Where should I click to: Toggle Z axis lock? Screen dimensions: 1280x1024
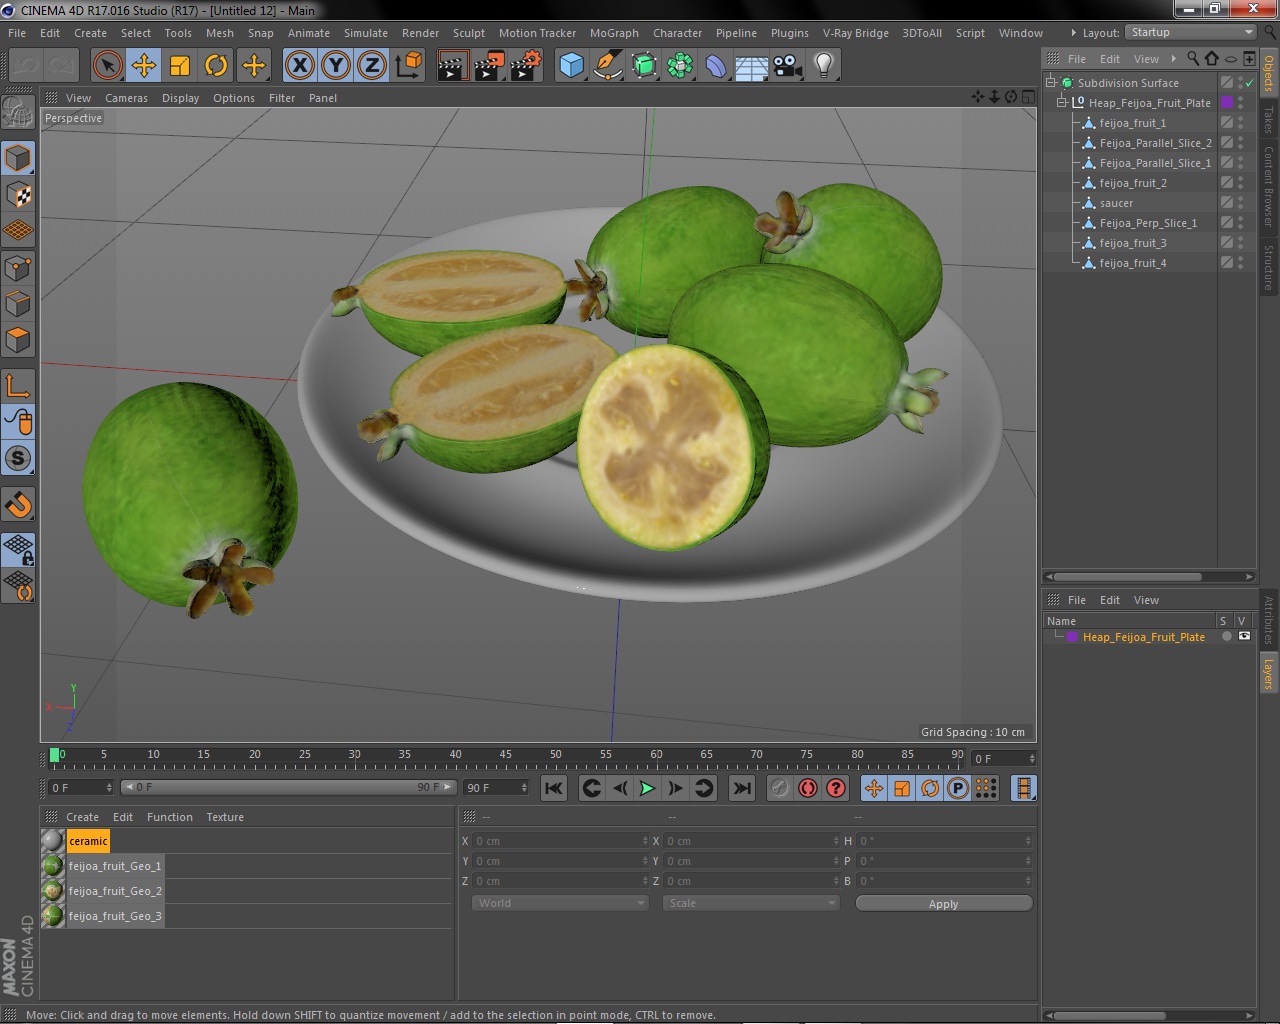[372, 66]
